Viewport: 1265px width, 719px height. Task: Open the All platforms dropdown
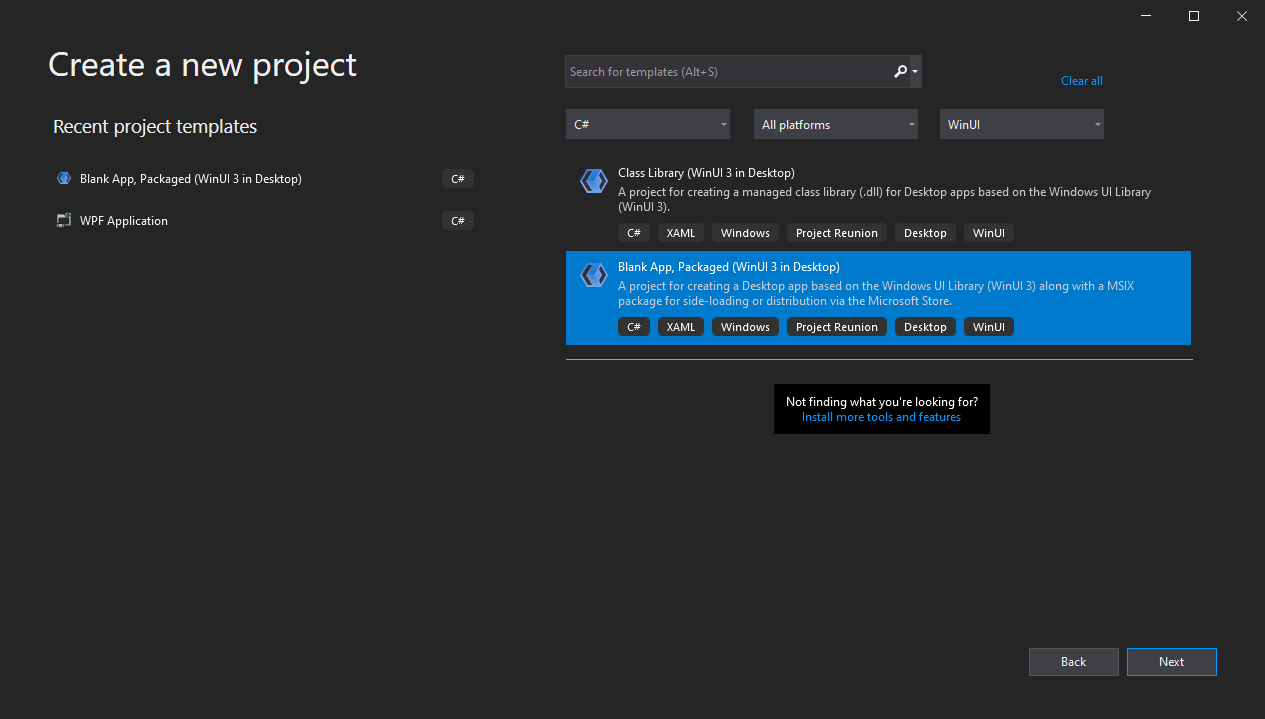[x=835, y=124]
